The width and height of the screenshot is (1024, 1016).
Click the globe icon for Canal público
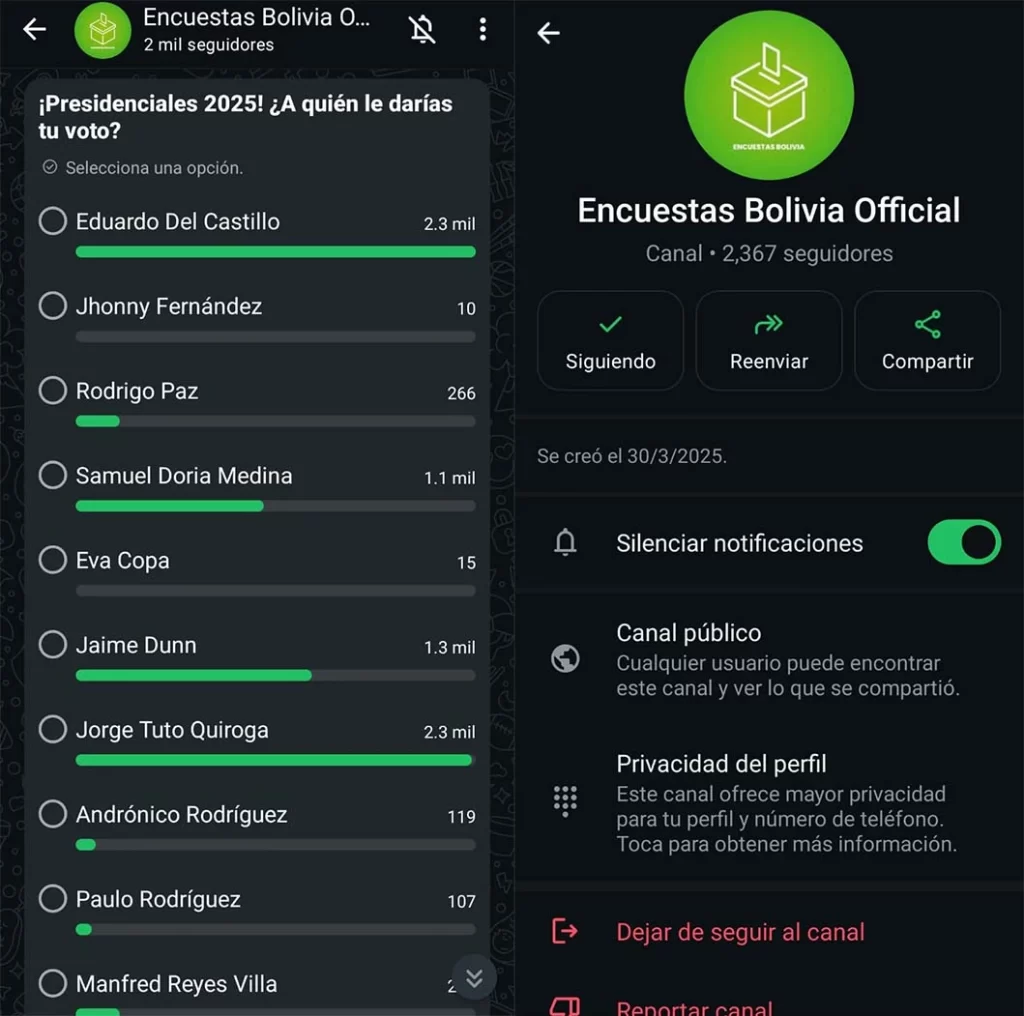click(x=566, y=659)
